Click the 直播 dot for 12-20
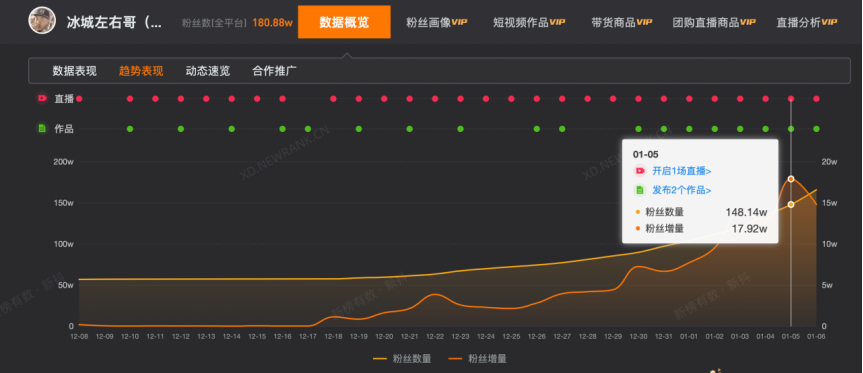The image size is (863, 373). coord(384,99)
